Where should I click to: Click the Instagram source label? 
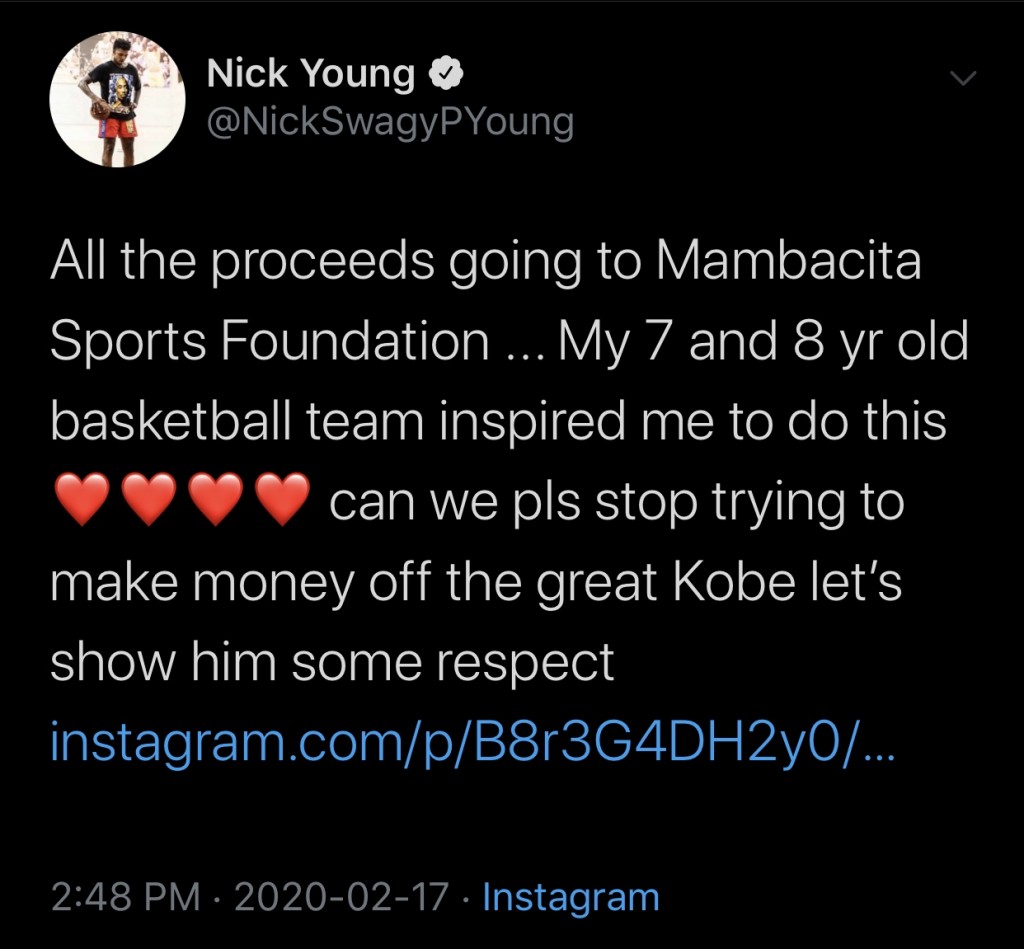point(571,897)
